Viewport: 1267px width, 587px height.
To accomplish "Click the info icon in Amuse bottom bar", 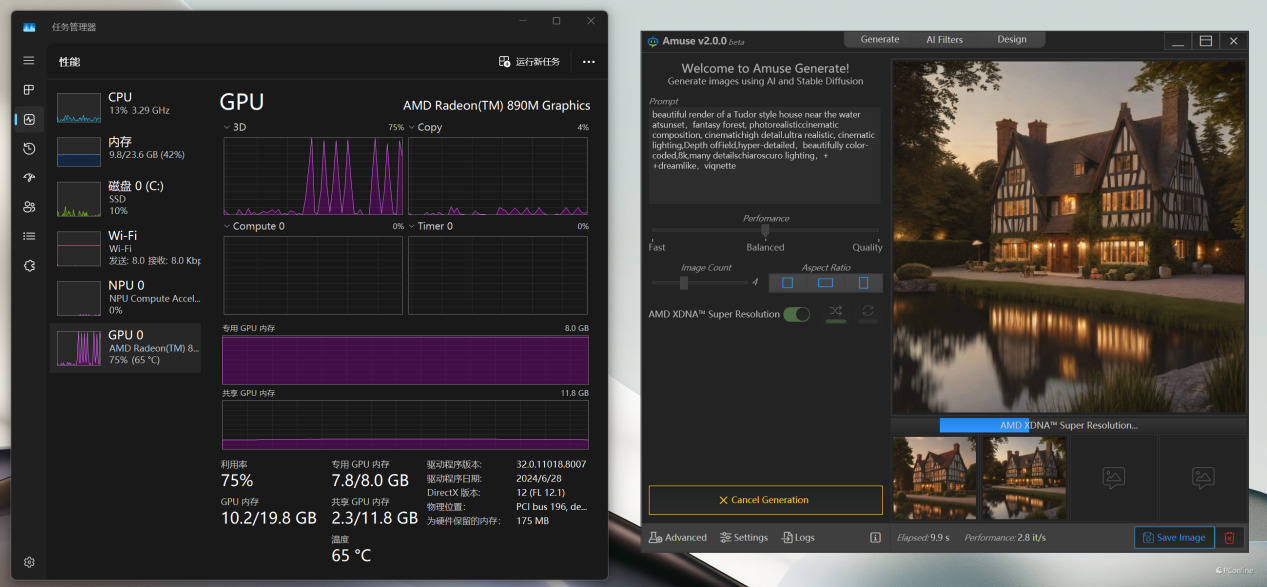I will [875, 538].
